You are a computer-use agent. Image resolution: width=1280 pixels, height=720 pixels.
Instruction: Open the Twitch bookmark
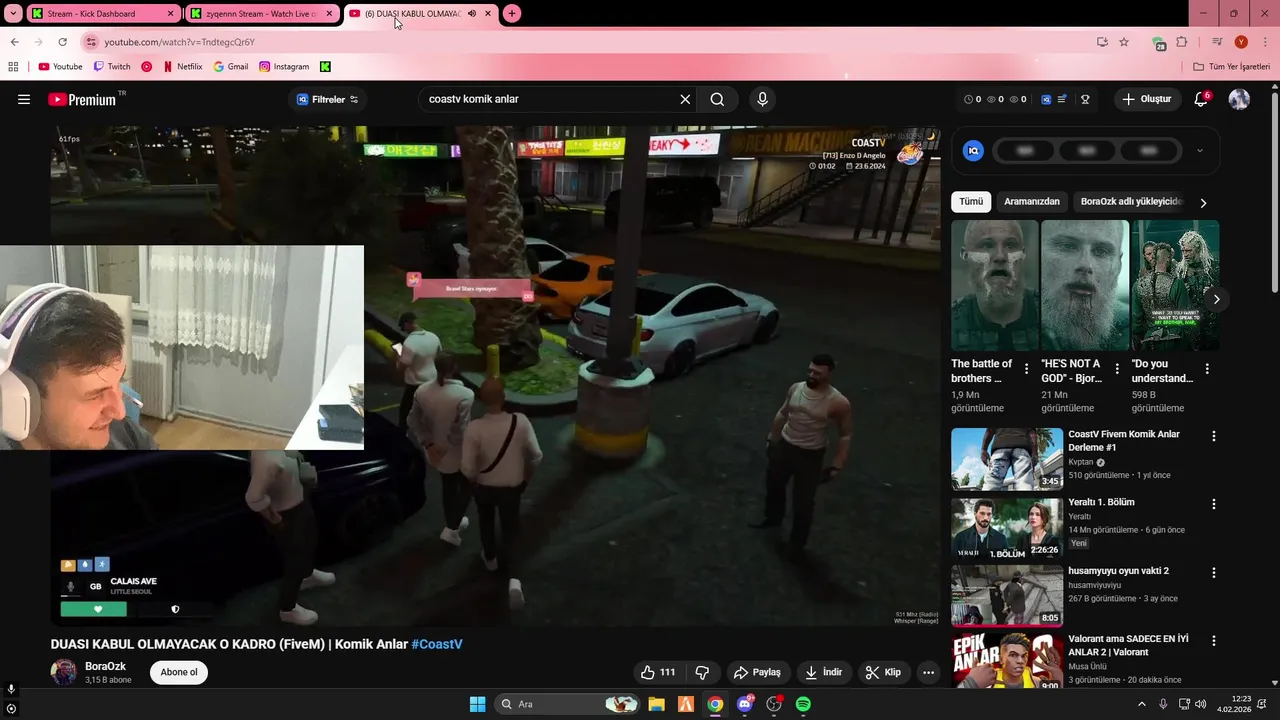(112, 67)
